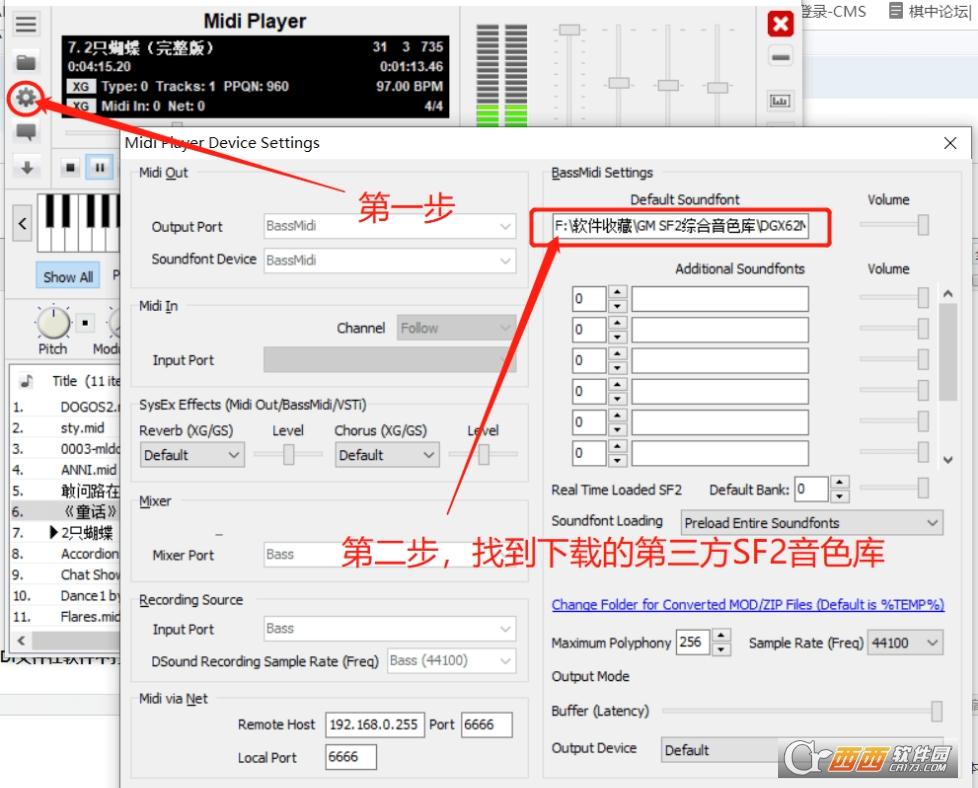This screenshot has width=978, height=788.
Task: Click the Midi In Input Port field
Action: coord(390,360)
